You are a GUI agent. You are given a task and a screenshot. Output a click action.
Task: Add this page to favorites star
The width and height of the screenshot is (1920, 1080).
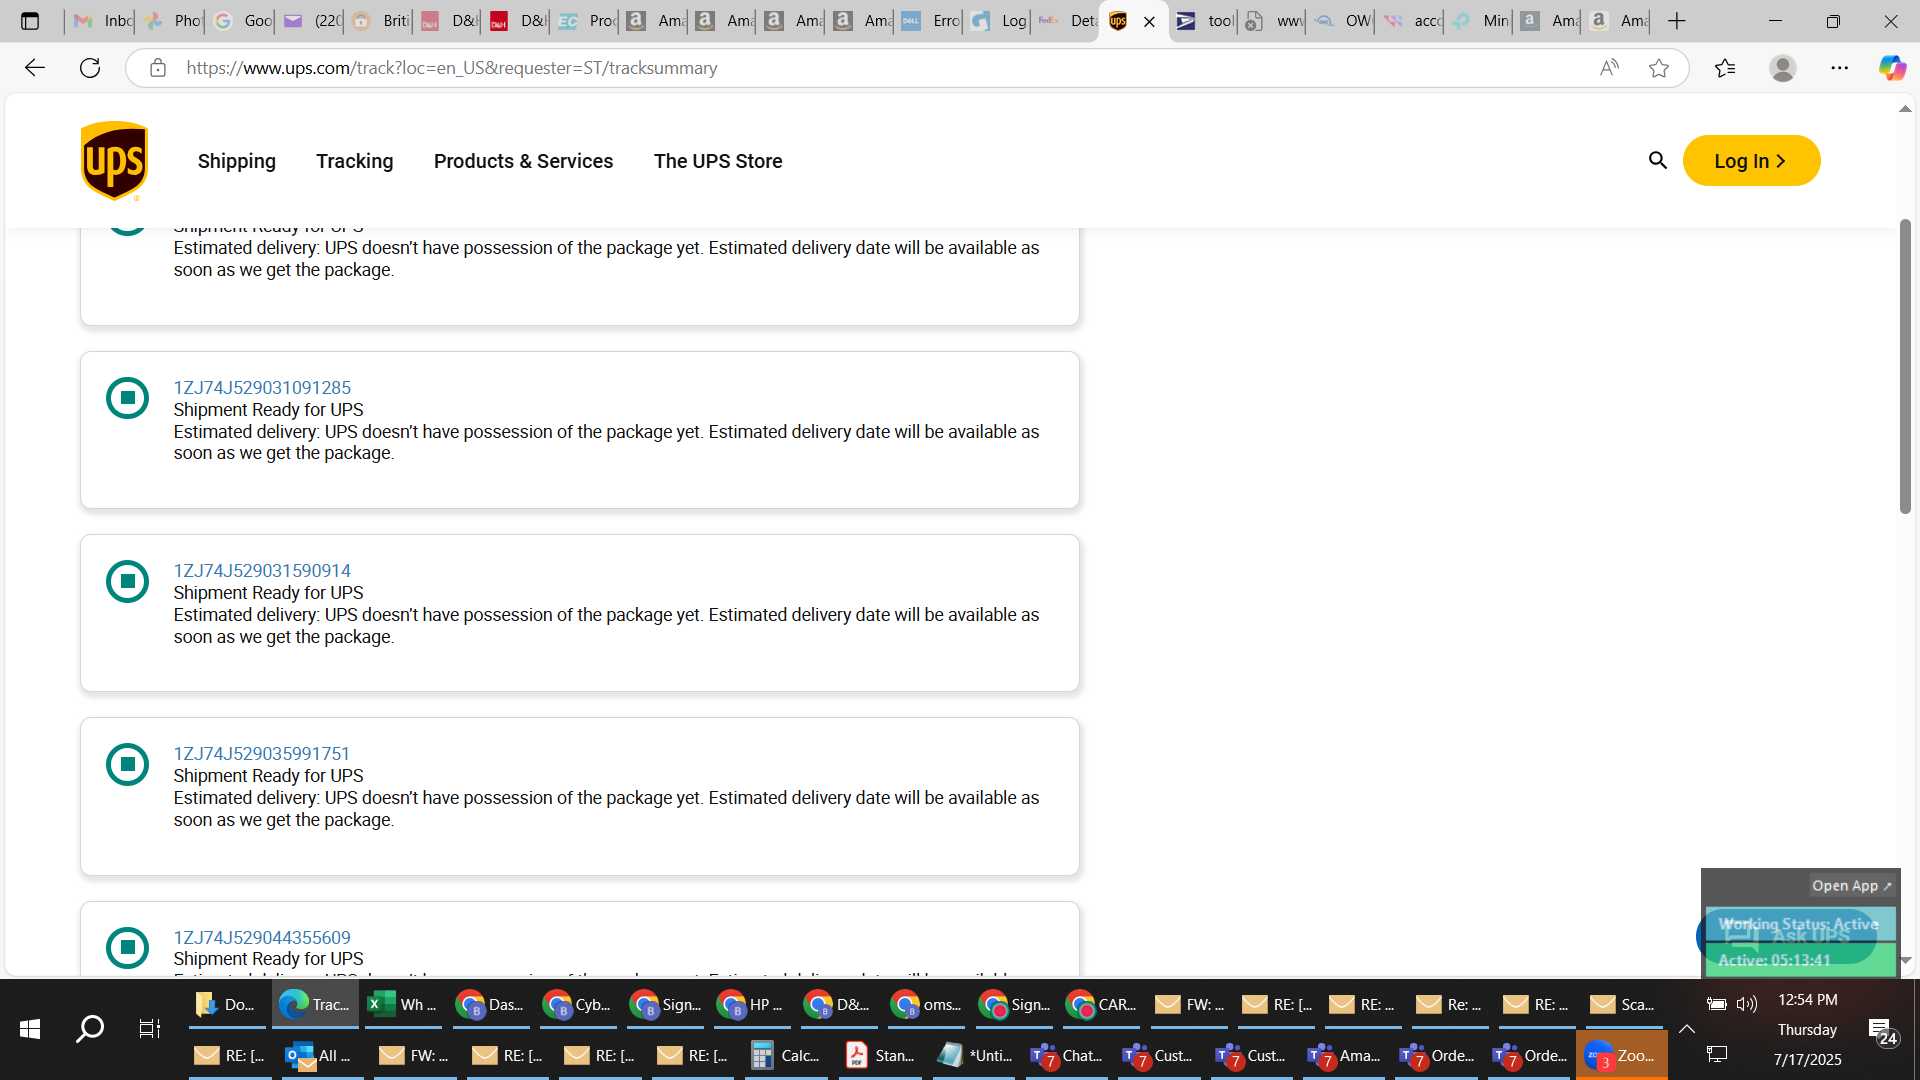pyautogui.click(x=1659, y=68)
